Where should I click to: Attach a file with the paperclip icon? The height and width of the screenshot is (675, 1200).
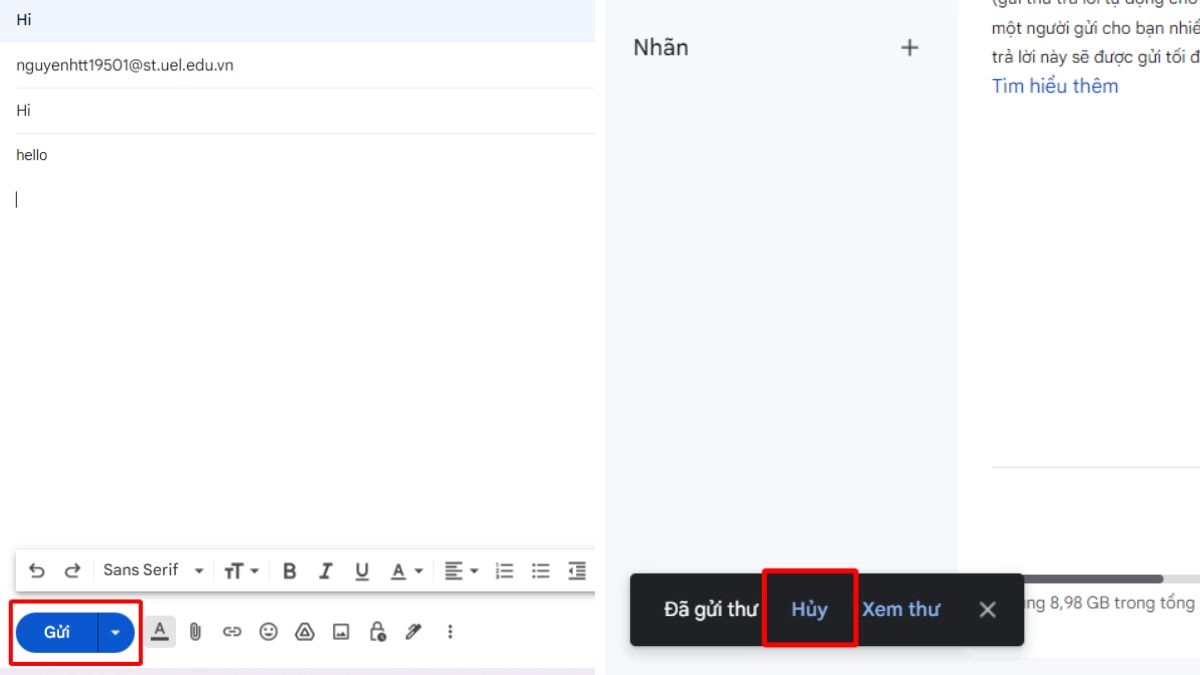(x=196, y=631)
